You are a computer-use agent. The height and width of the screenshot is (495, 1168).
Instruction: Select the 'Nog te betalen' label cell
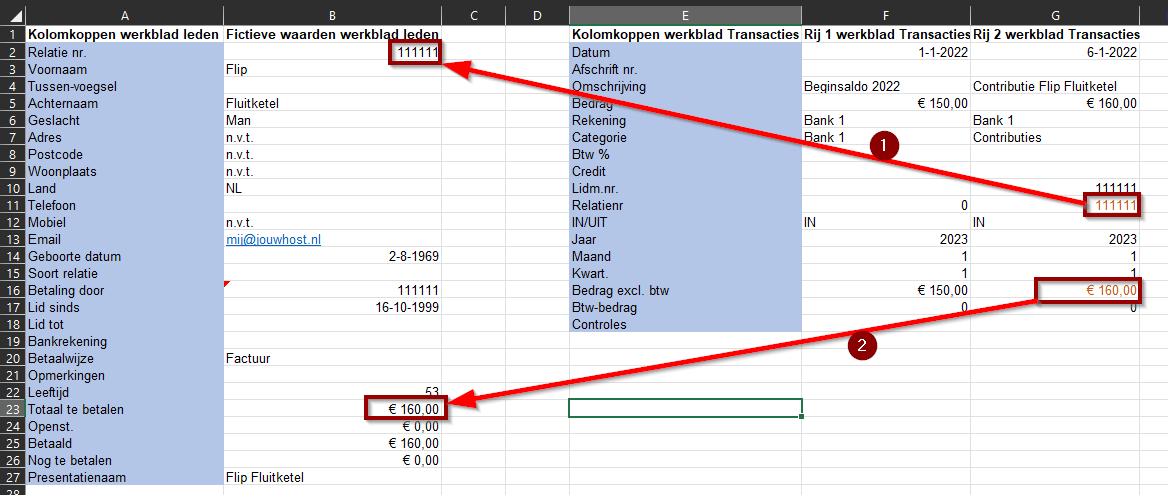[124, 459]
